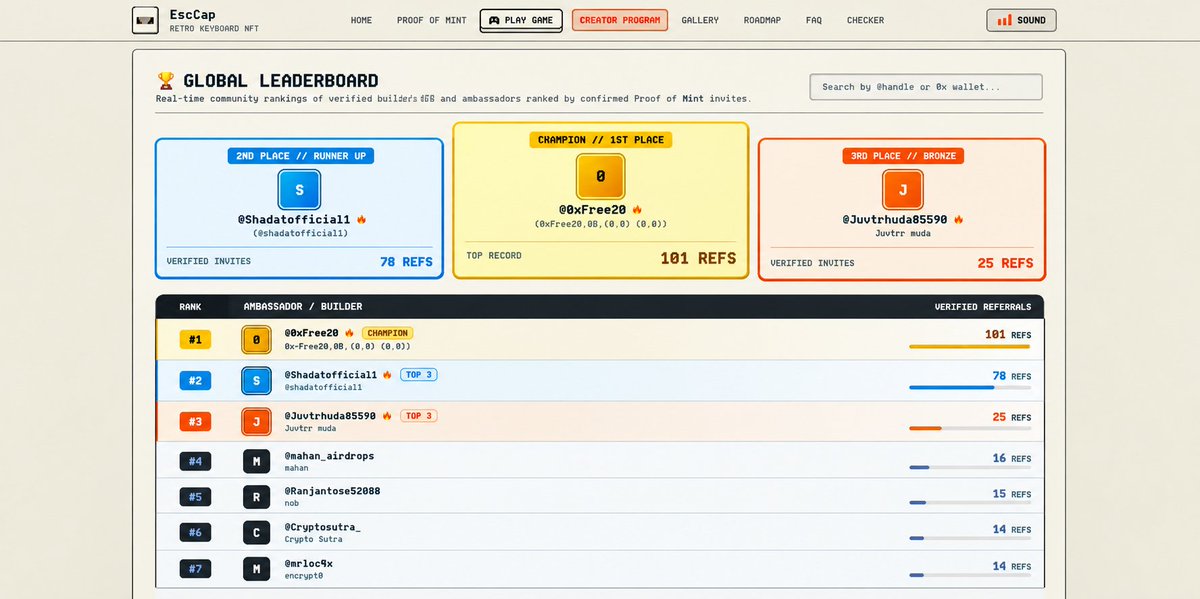Viewport: 1200px width, 599px height.
Task: Click the fire icon beside @0xFree20 in table
Action: (x=350, y=333)
